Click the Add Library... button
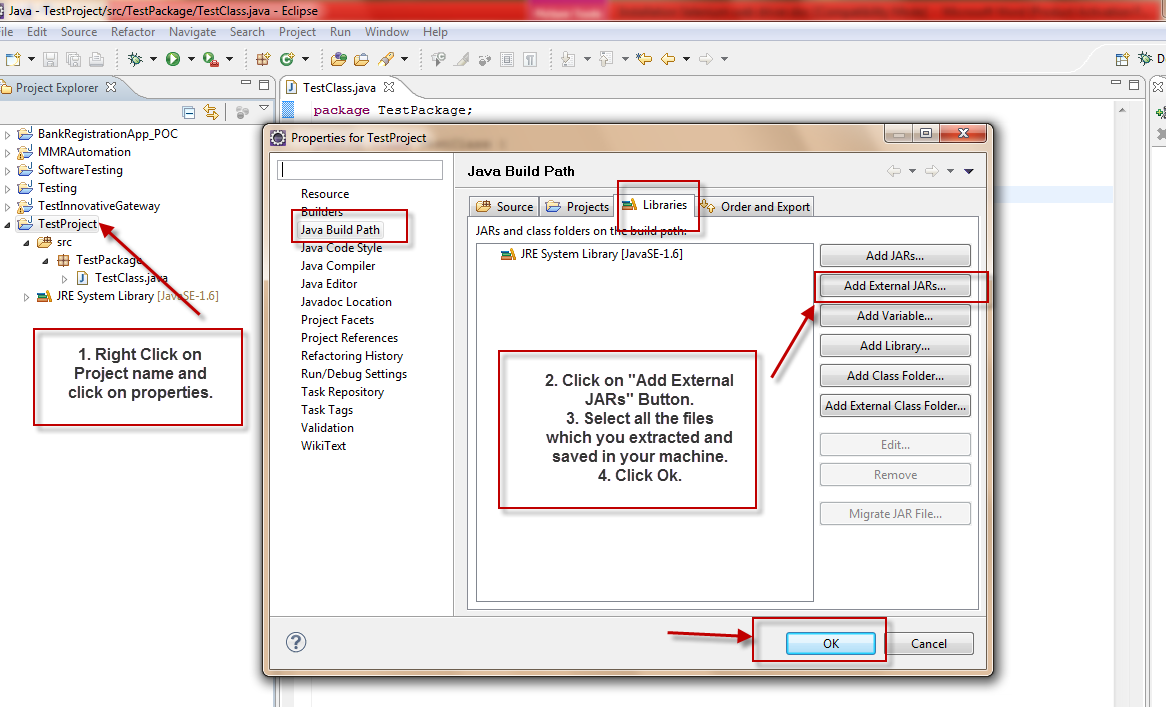Image resolution: width=1166 pixels, height=707 pixels. coord(895,346)
